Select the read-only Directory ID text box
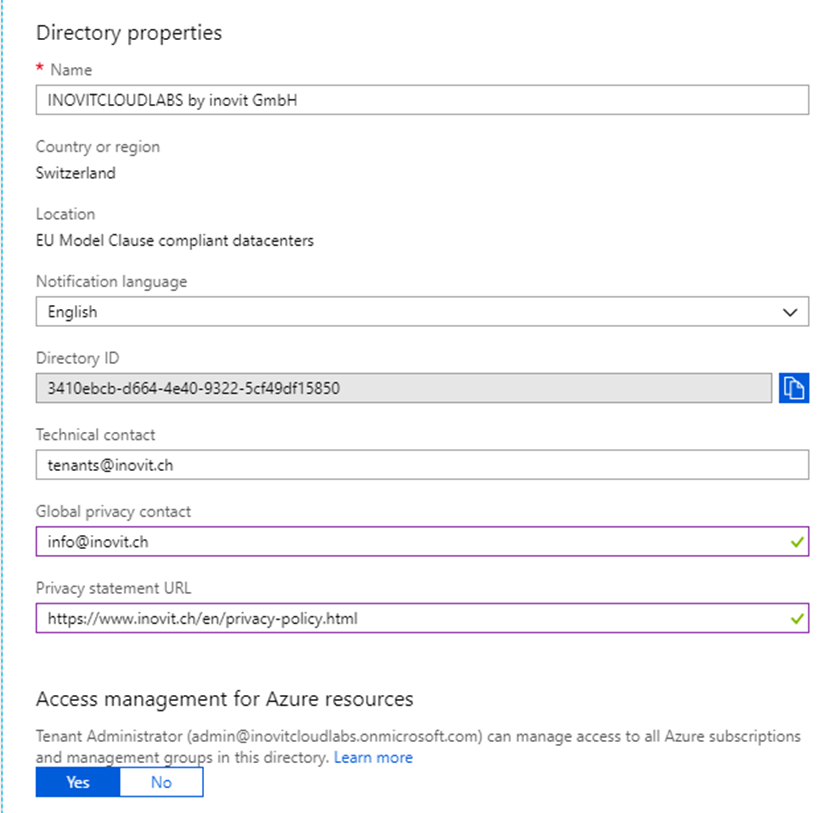 404,388
